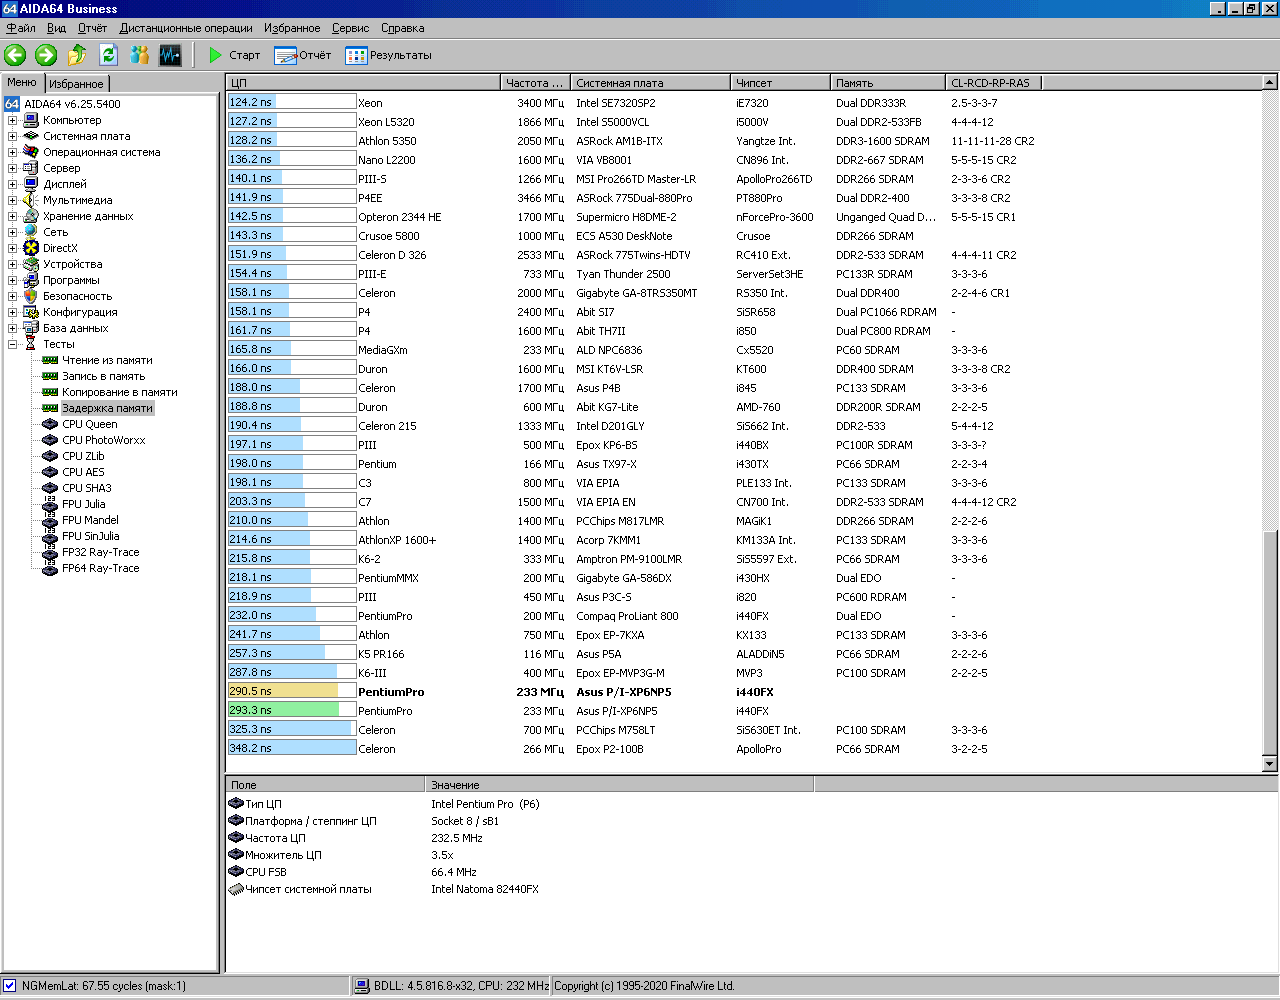Expand the Системная плата tree node
The height and width of the screenshot is (1000, 1280).
coord(13,136)
